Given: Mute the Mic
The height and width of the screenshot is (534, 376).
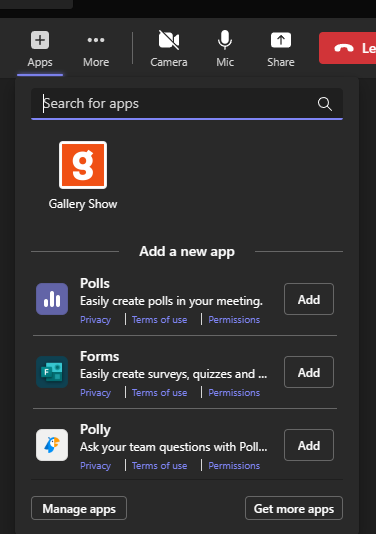Looking at the screenshot, I should tap(225, 49).
